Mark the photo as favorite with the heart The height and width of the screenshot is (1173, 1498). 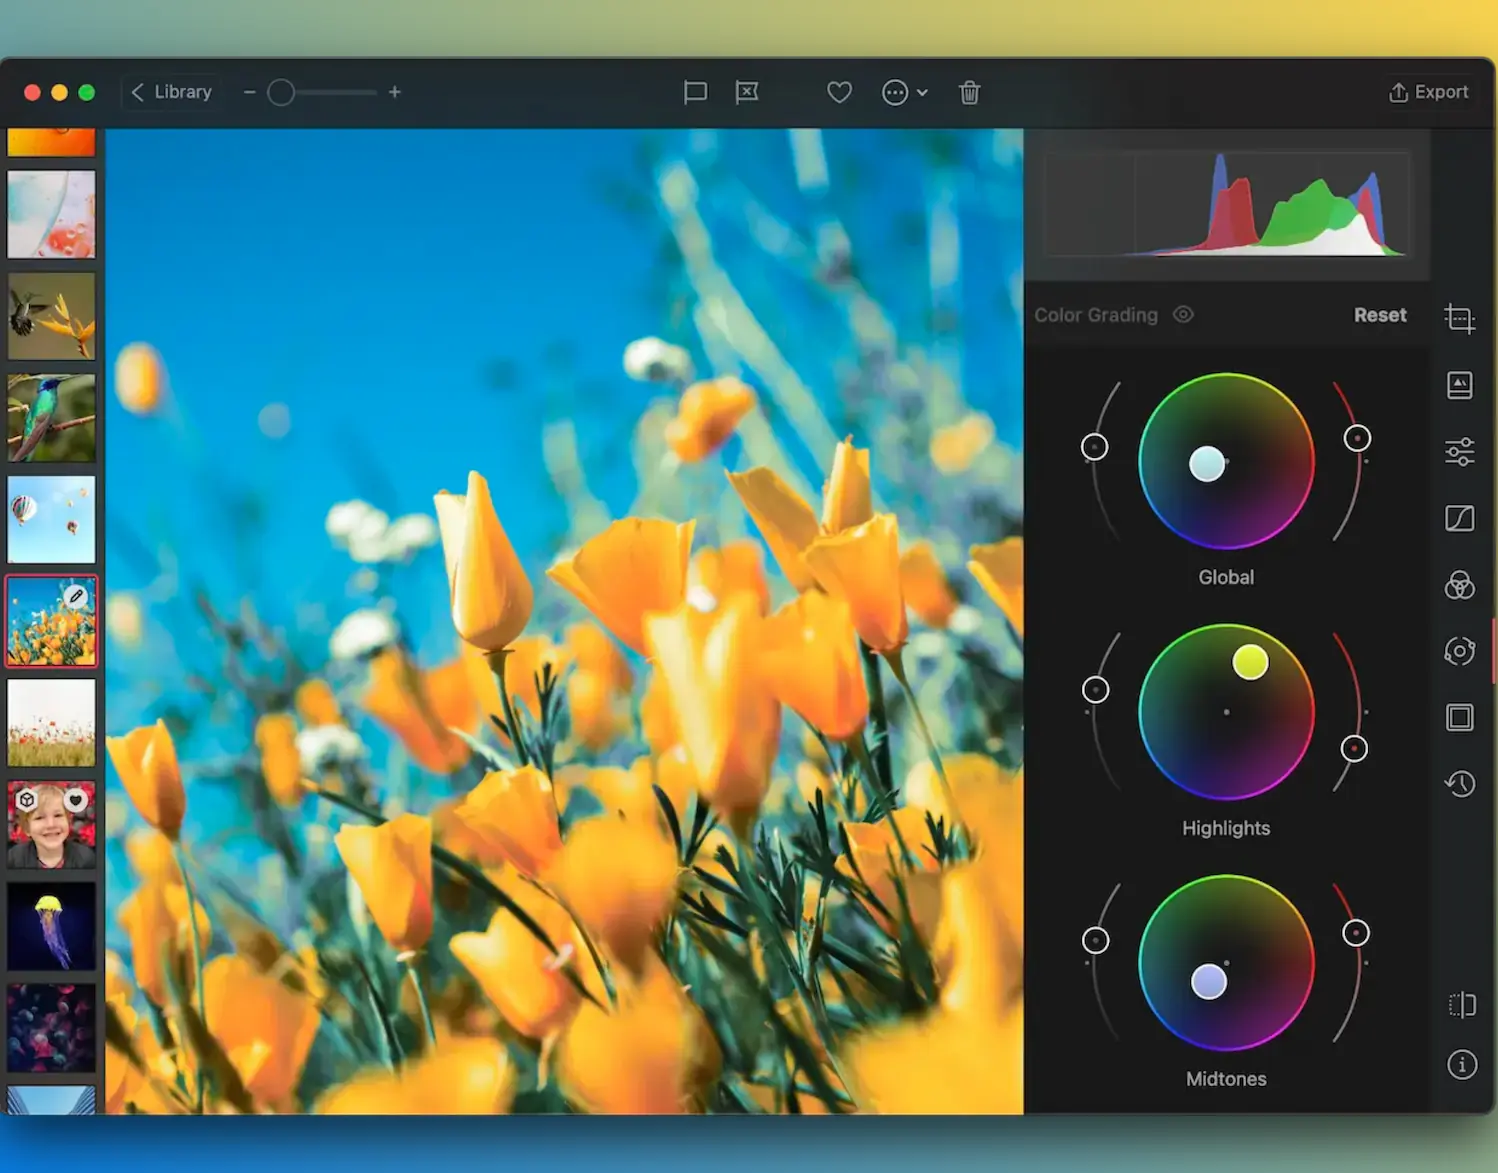839,93
